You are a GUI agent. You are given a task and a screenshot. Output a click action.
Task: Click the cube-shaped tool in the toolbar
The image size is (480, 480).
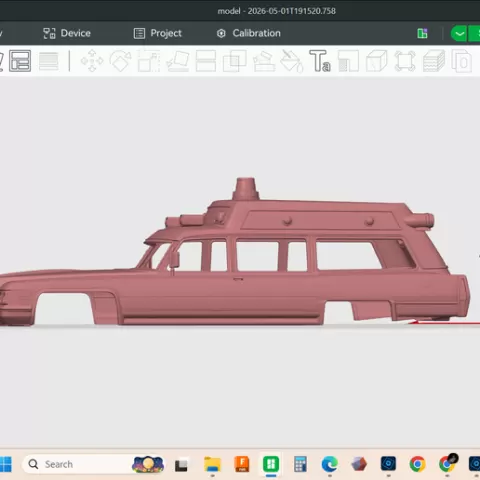click(377, 61)
